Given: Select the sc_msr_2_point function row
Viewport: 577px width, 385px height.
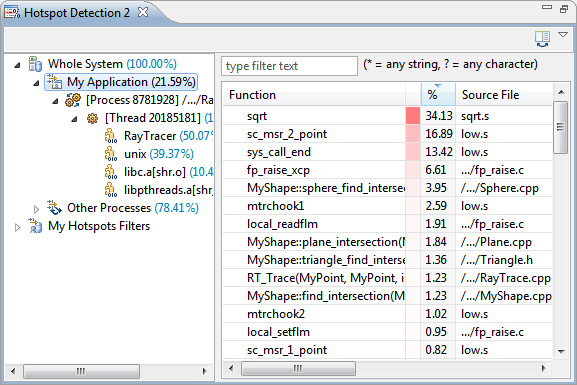Looking at the screenshot, I should (x=387, y=134).
